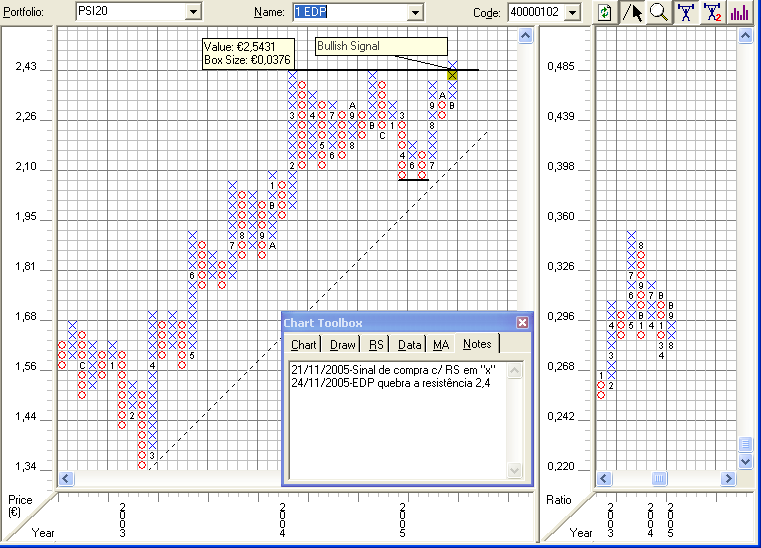Viewport: 761px width, 548px height.
Task: Activate the magnifying glass zoom tool
Action: click(659, 12)
